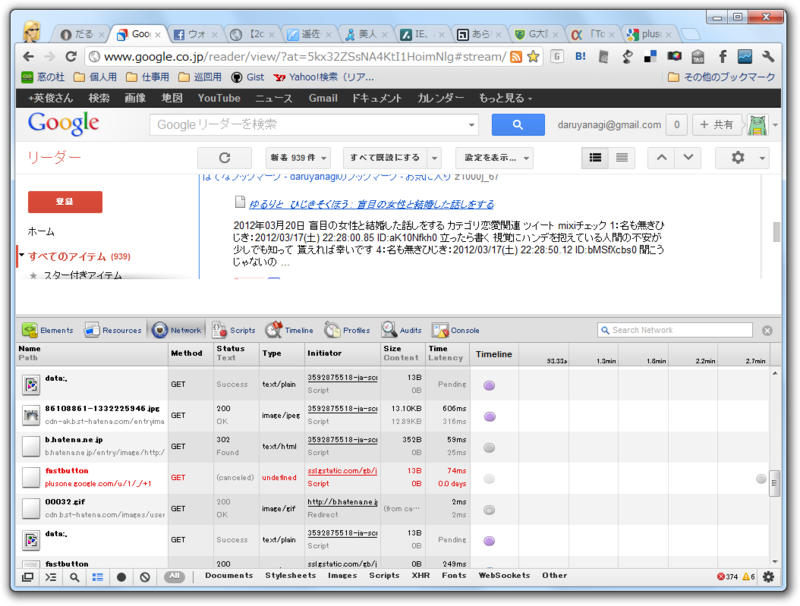This screenshot has height=606, width=800.
Task: Open the Timeline panel in DevTools
Action: click(289, 330)
